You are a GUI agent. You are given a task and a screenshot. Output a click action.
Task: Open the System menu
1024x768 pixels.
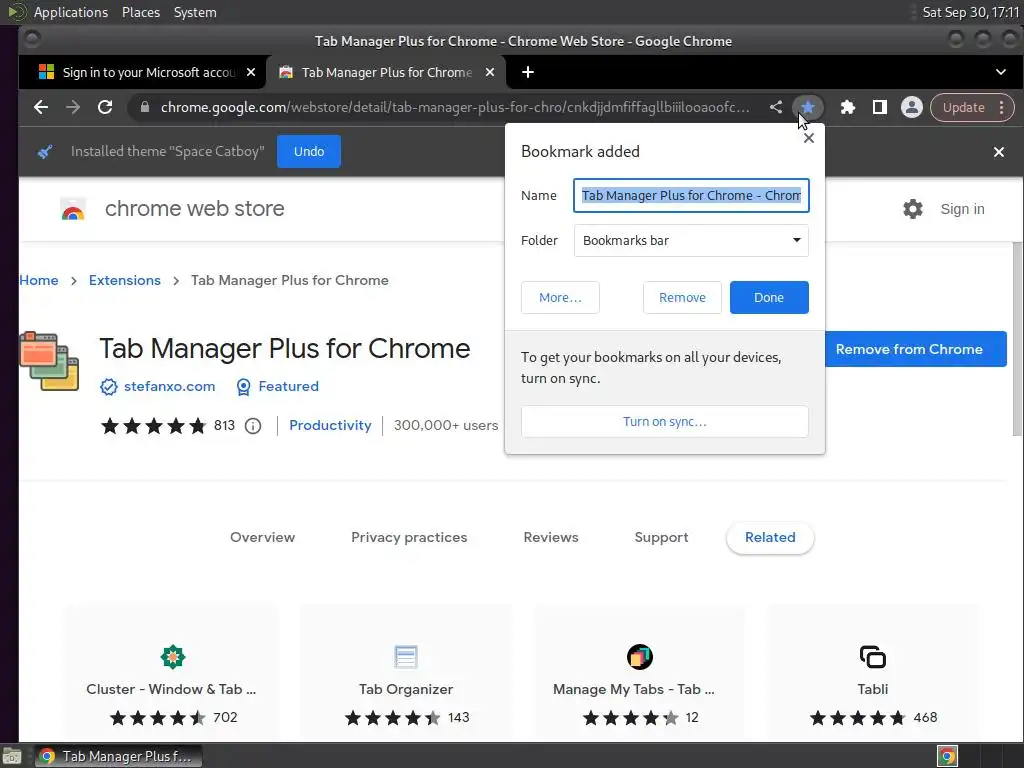[x=195, y=12]
